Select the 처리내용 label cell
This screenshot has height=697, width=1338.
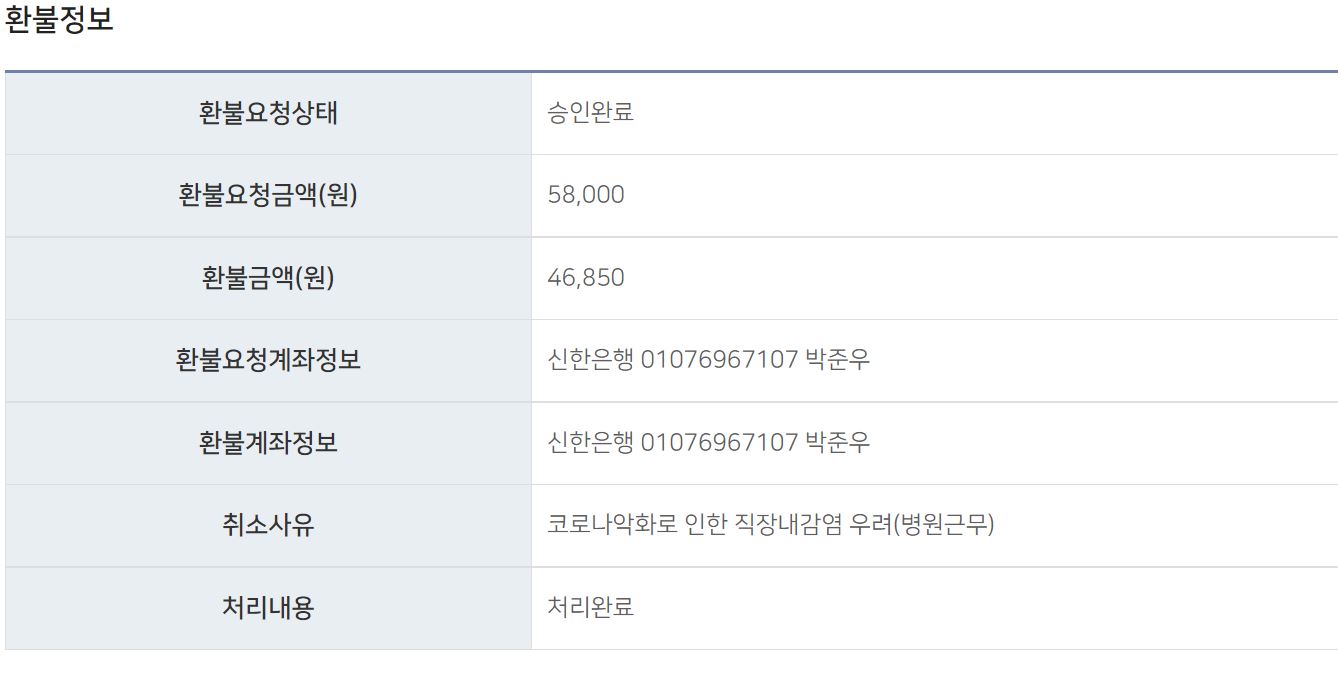pos(268,607)
